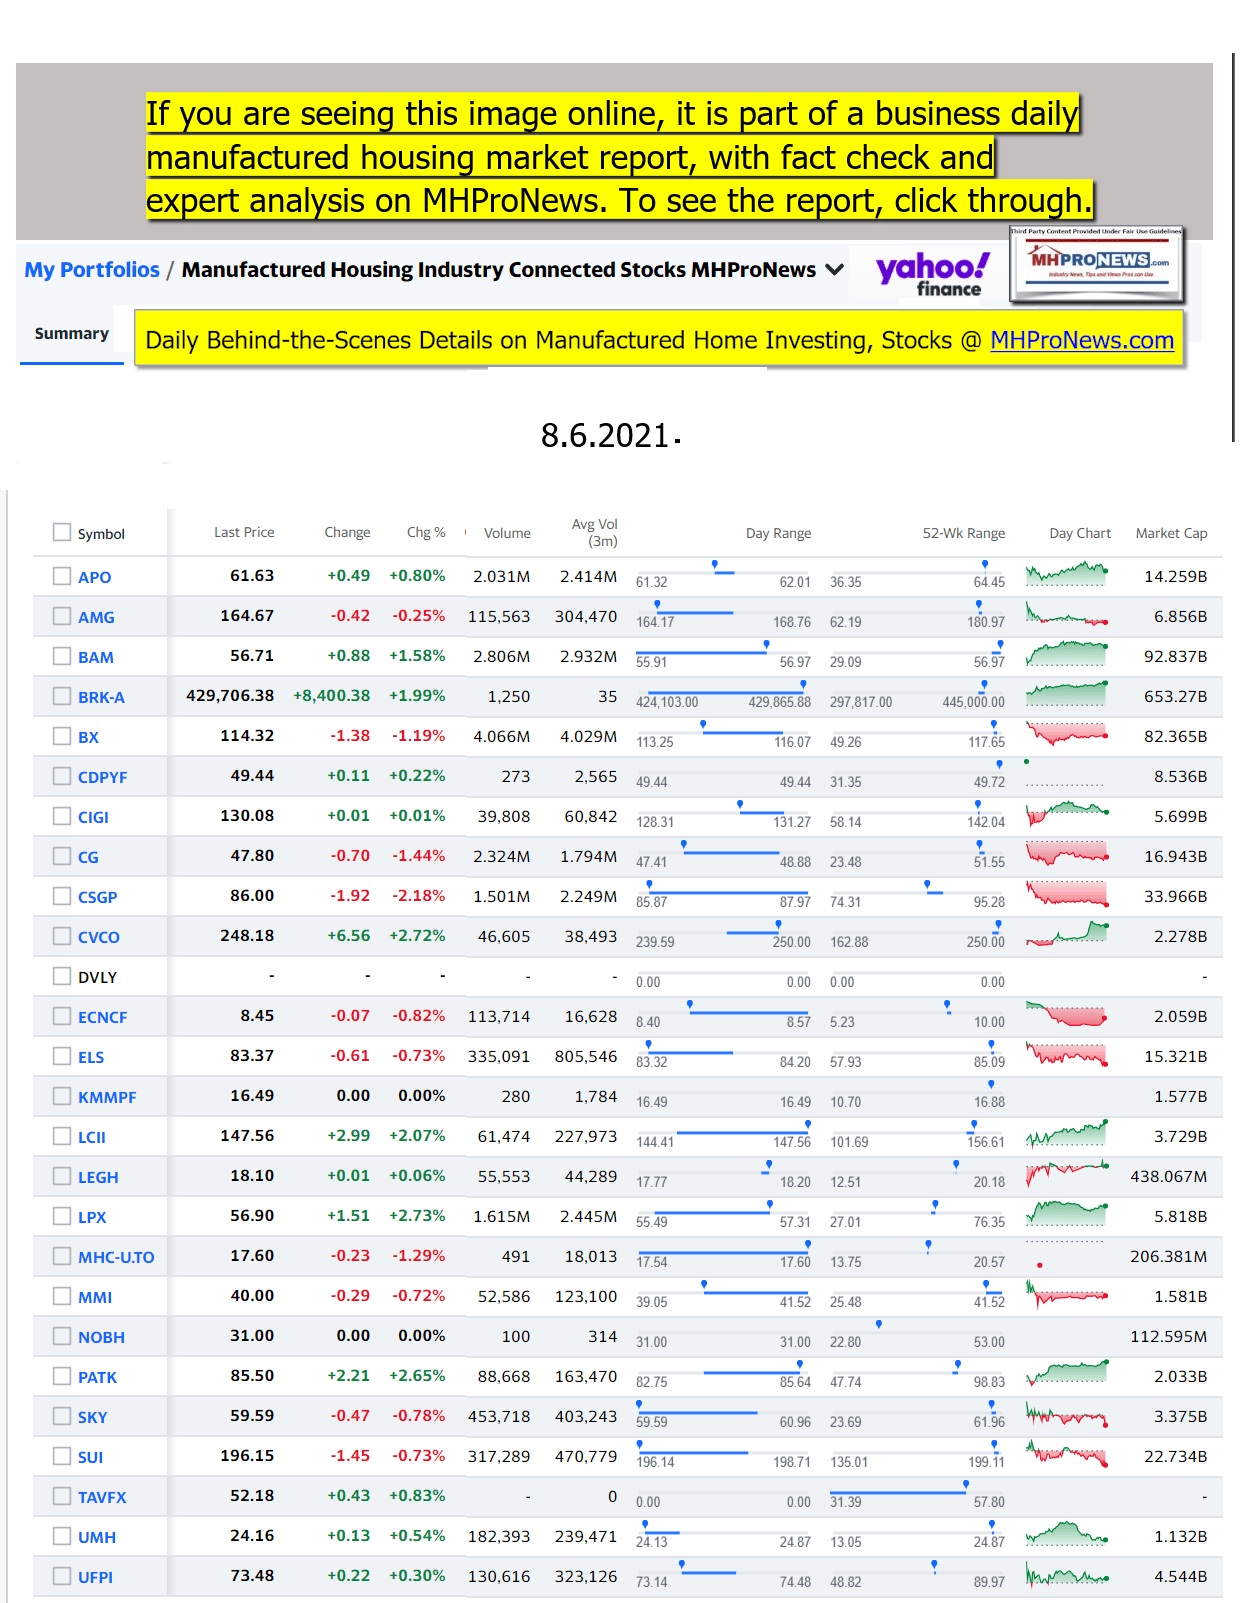1251x1603 pixels.
Task: Expand the portfolio name dropdown chevron
Action: pyautogui.click(x=835, y=270)
